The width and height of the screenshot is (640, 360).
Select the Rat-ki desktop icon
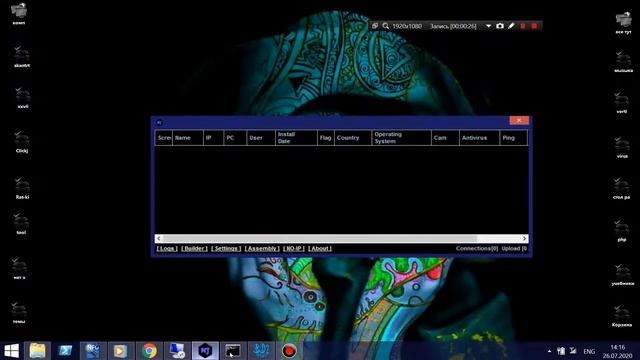point(22,188)
